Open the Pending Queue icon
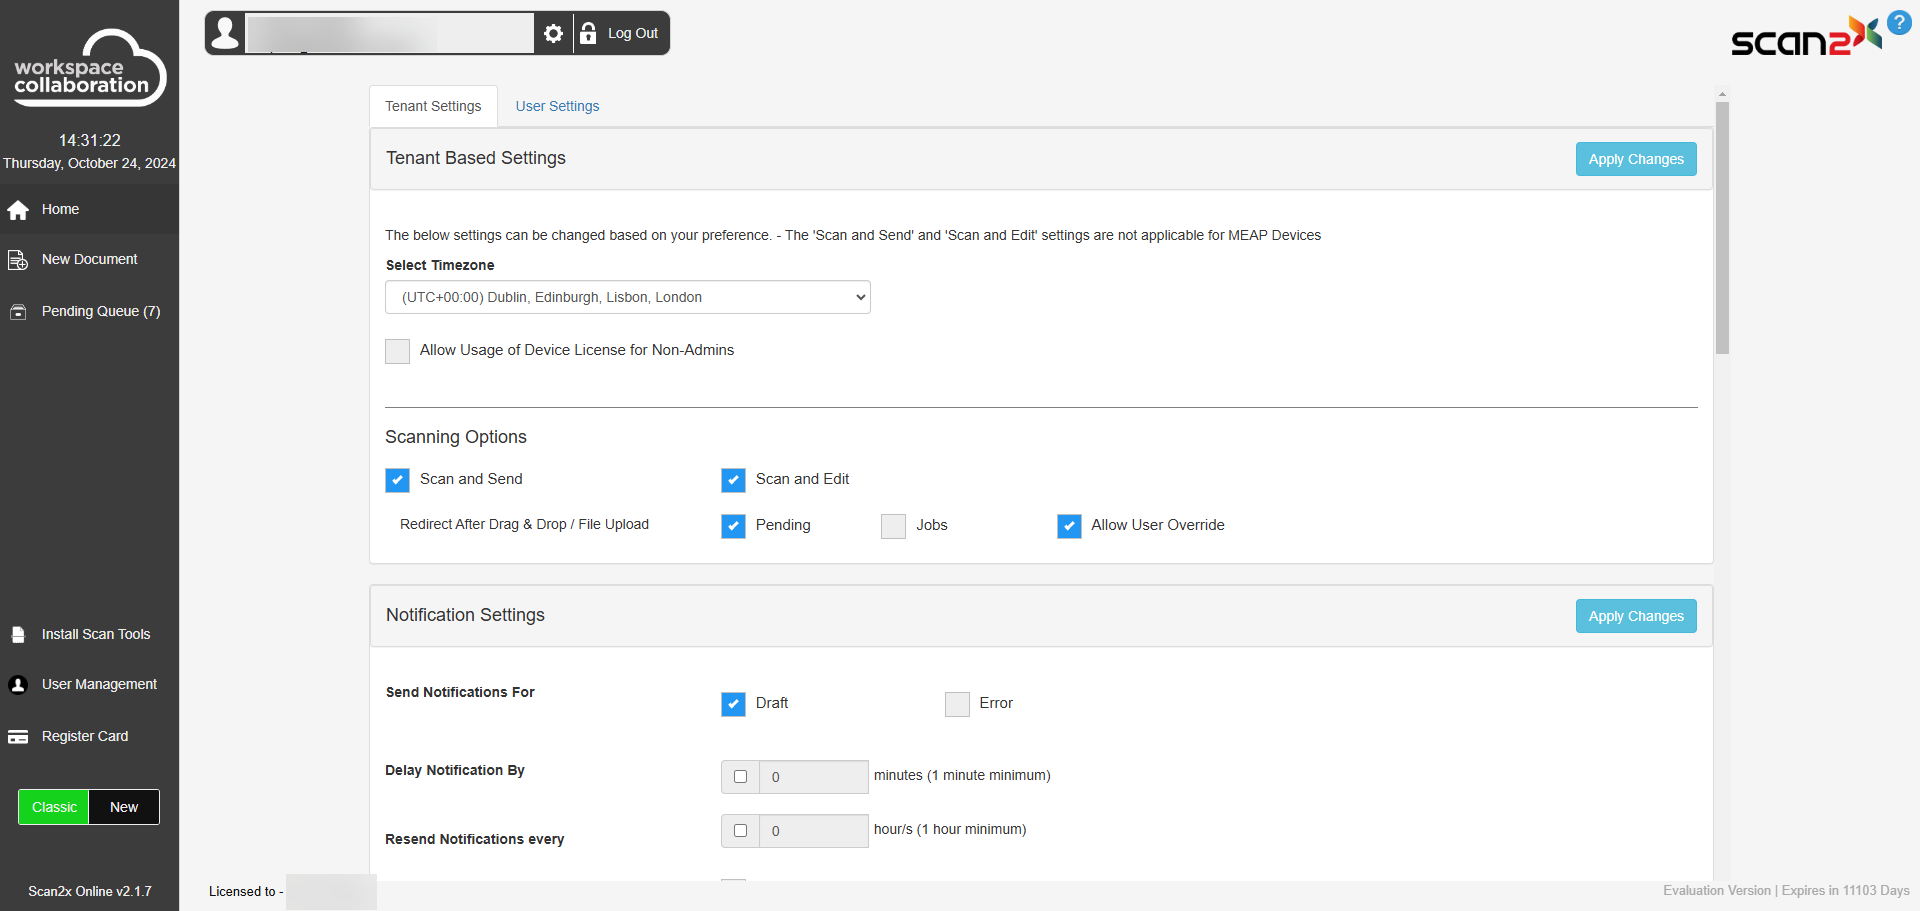This screenshot has height=911, width=1920. [x=18, y=312]
